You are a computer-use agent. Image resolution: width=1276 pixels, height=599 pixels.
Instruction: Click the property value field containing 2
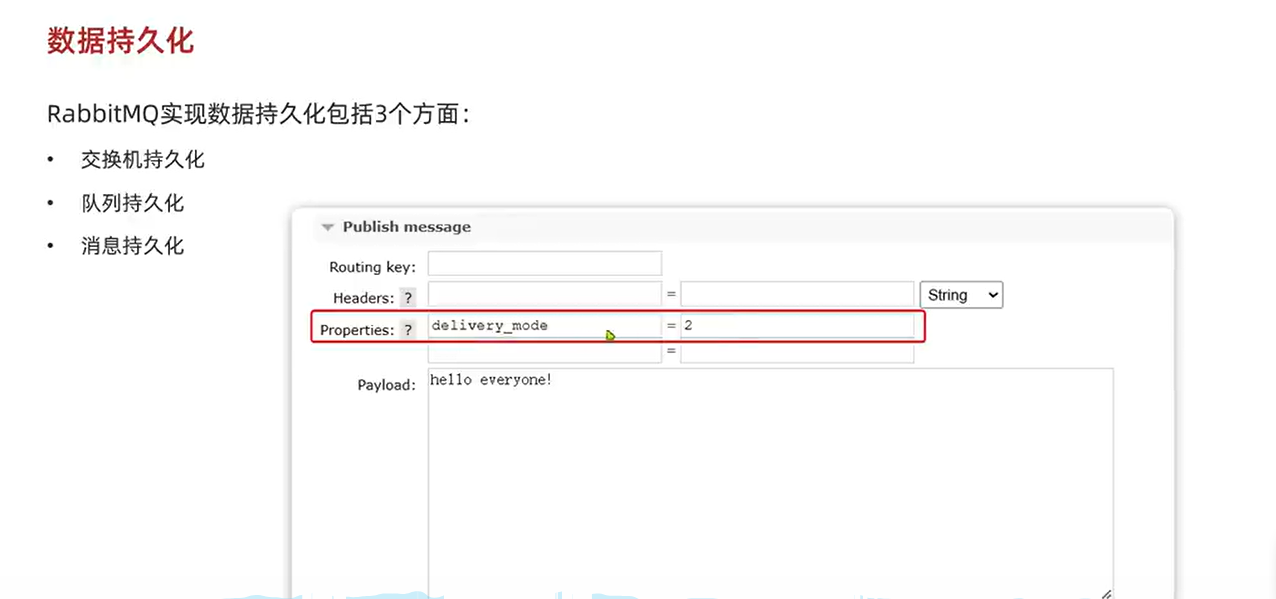[797, 326]
